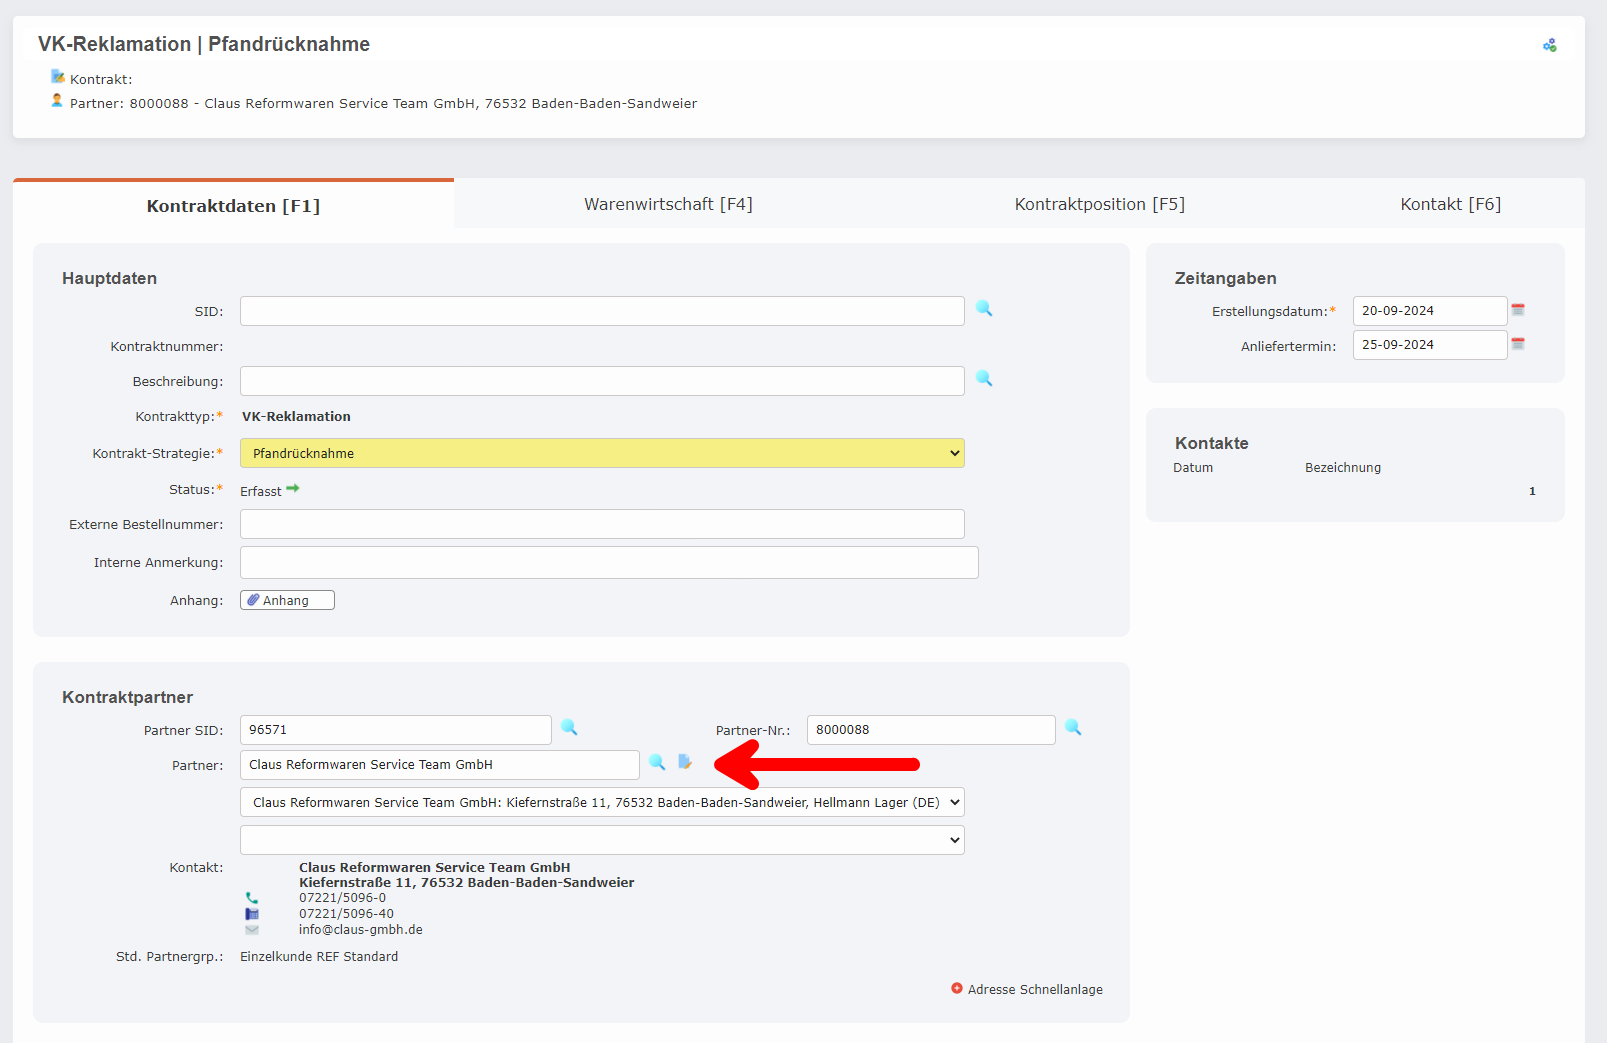Viewport: 1607px width, 1043px height.
Task: Open the Kontraktposition [F5] tab
Action: tap(1099, 203)
